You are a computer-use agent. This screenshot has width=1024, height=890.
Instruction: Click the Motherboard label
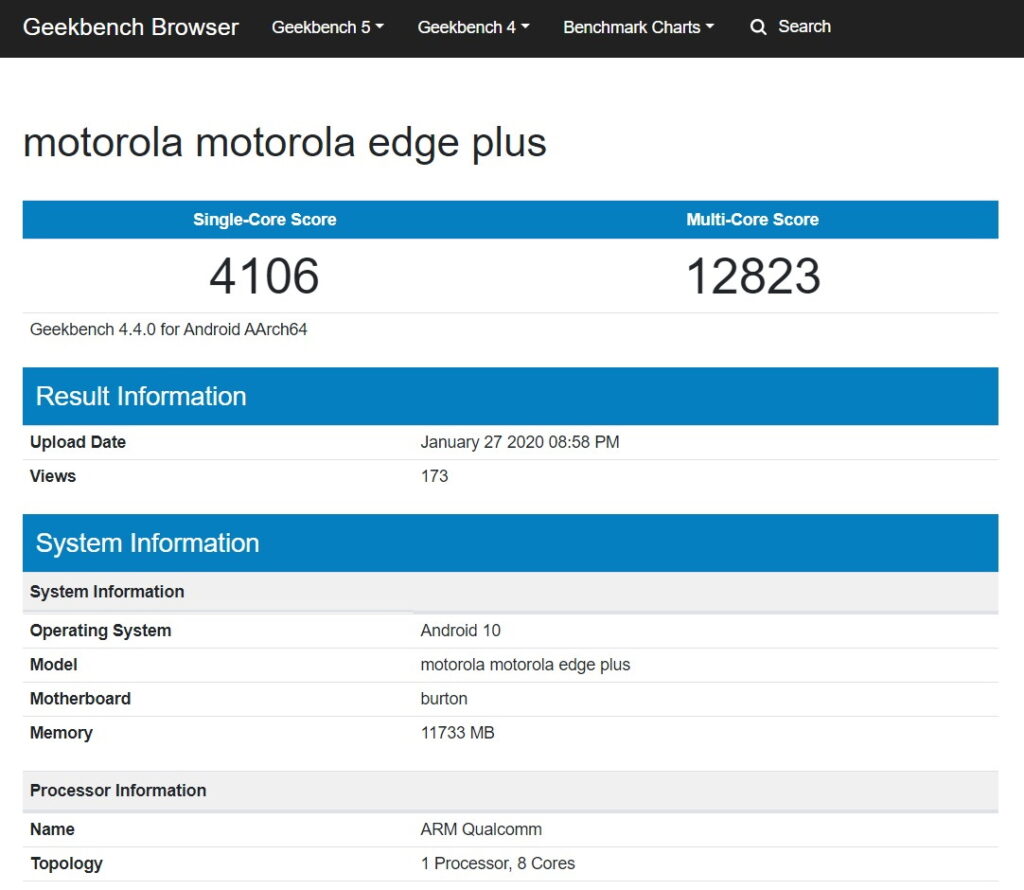(x=80, y=699)
